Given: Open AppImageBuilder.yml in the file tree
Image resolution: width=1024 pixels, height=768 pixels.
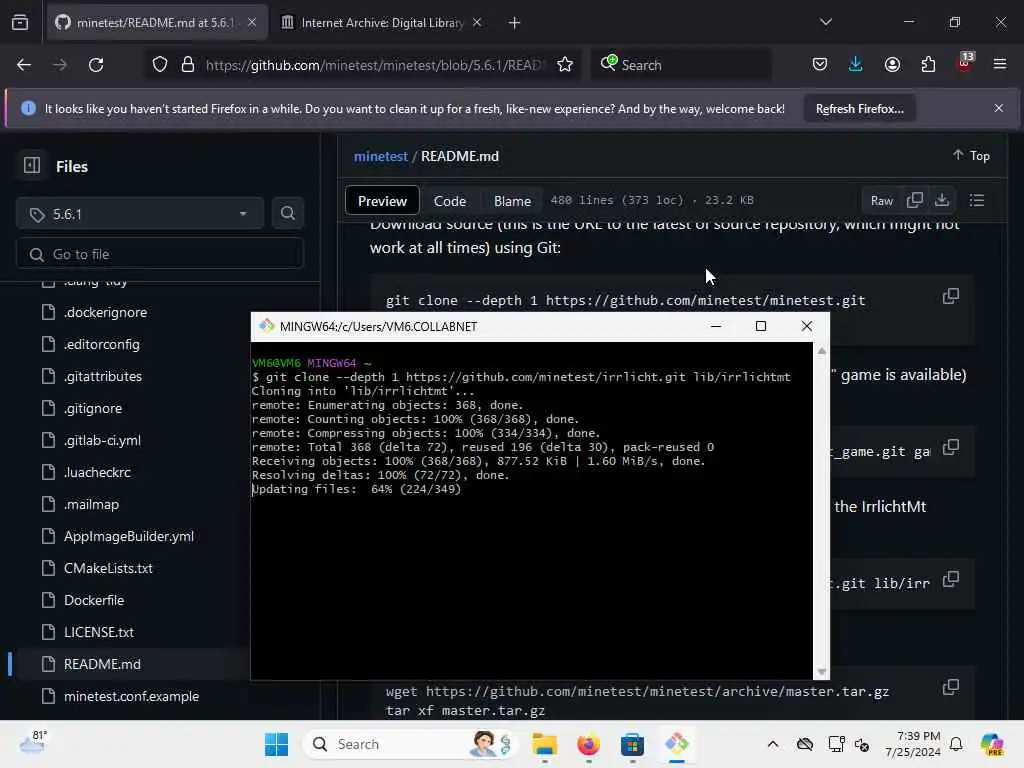Looking at the screenshot, I should point(129,536).
